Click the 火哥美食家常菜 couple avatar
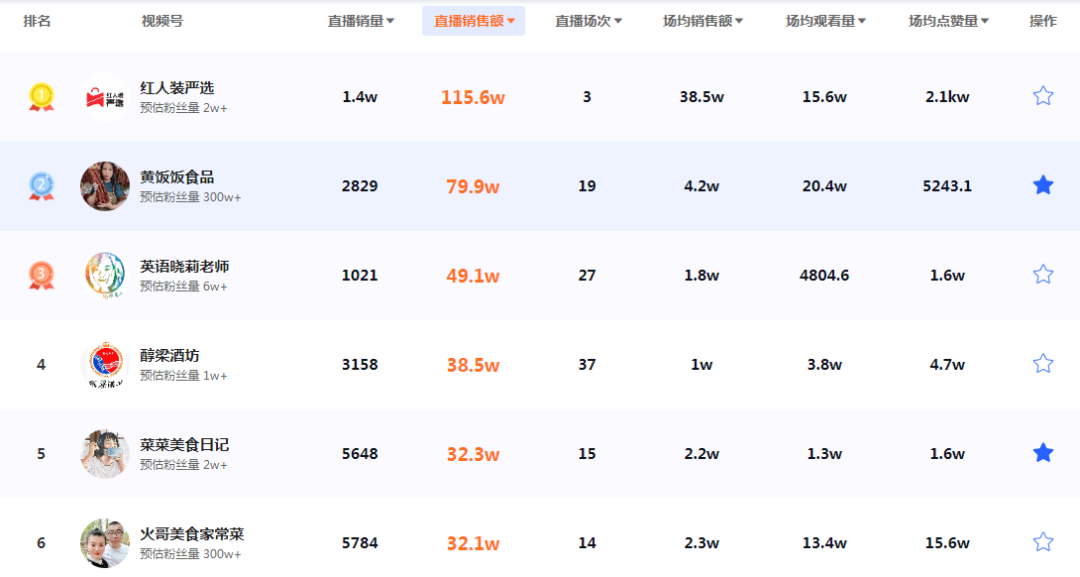Viewport: 1080px width, 577px height. (104, 541)
